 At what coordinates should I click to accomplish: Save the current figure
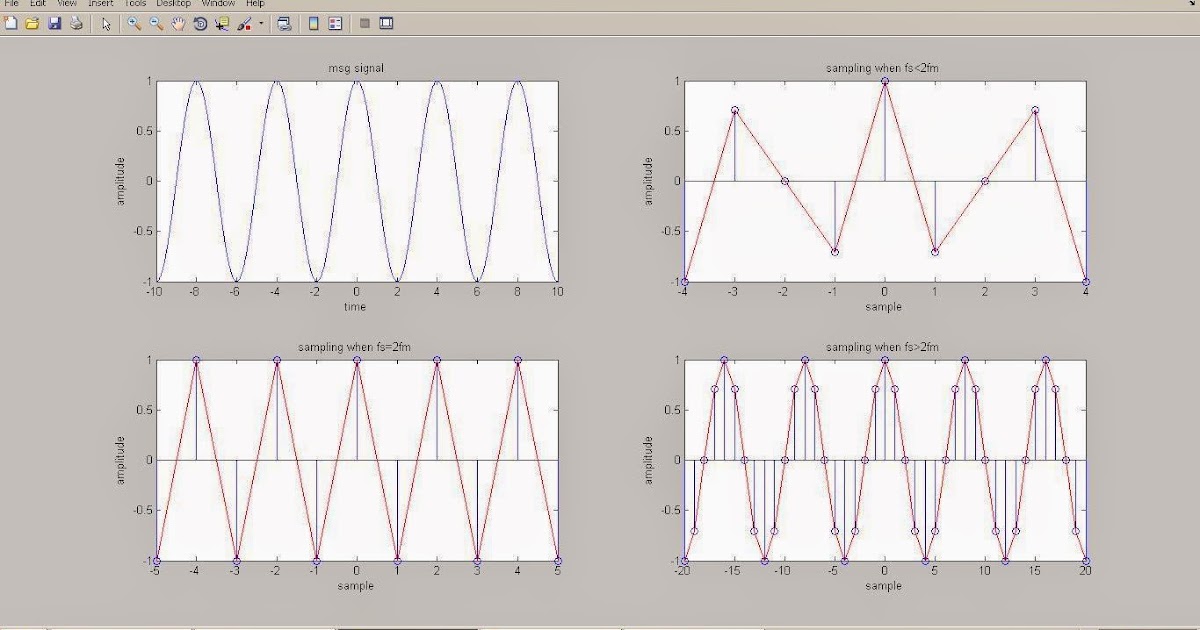click(x=54, y=24)
